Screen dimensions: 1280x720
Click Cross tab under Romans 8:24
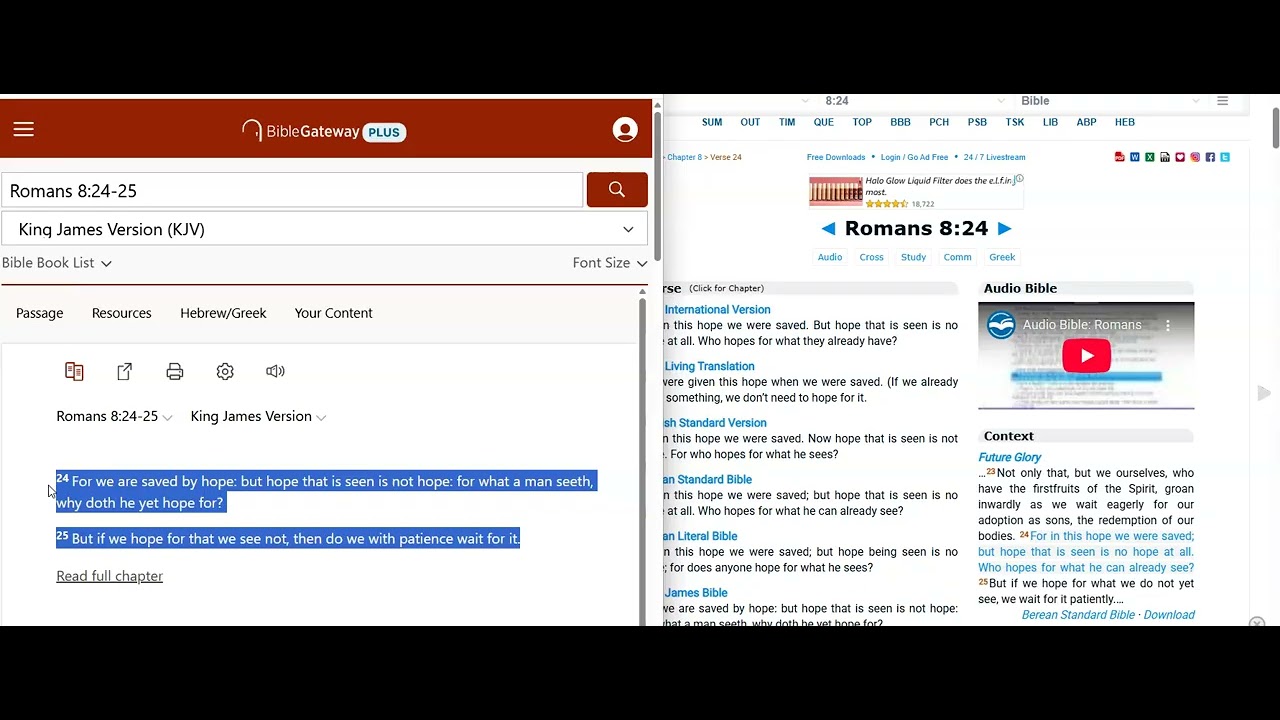(872, 257)
